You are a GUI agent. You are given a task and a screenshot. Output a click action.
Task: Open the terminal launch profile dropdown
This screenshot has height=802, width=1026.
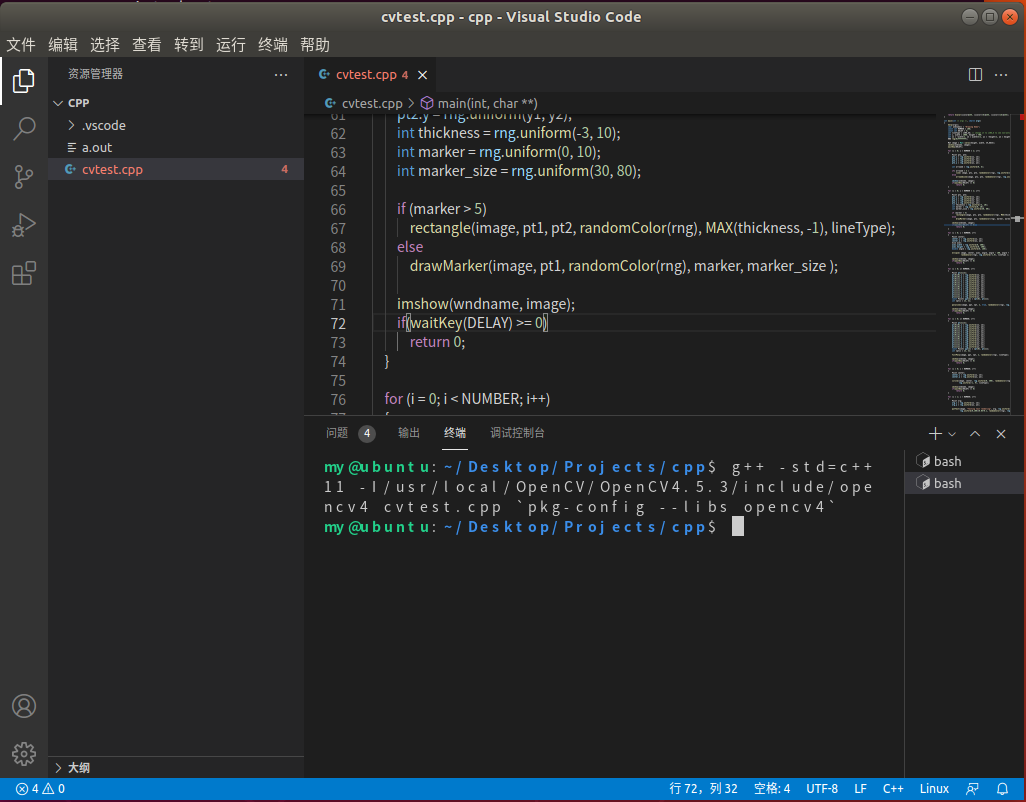pos(952,434)
